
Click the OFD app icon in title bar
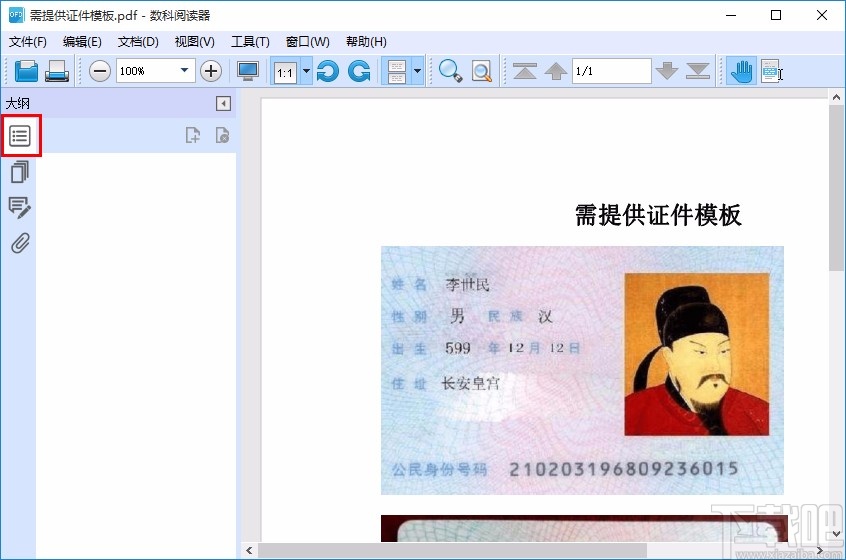coord(16,15)
